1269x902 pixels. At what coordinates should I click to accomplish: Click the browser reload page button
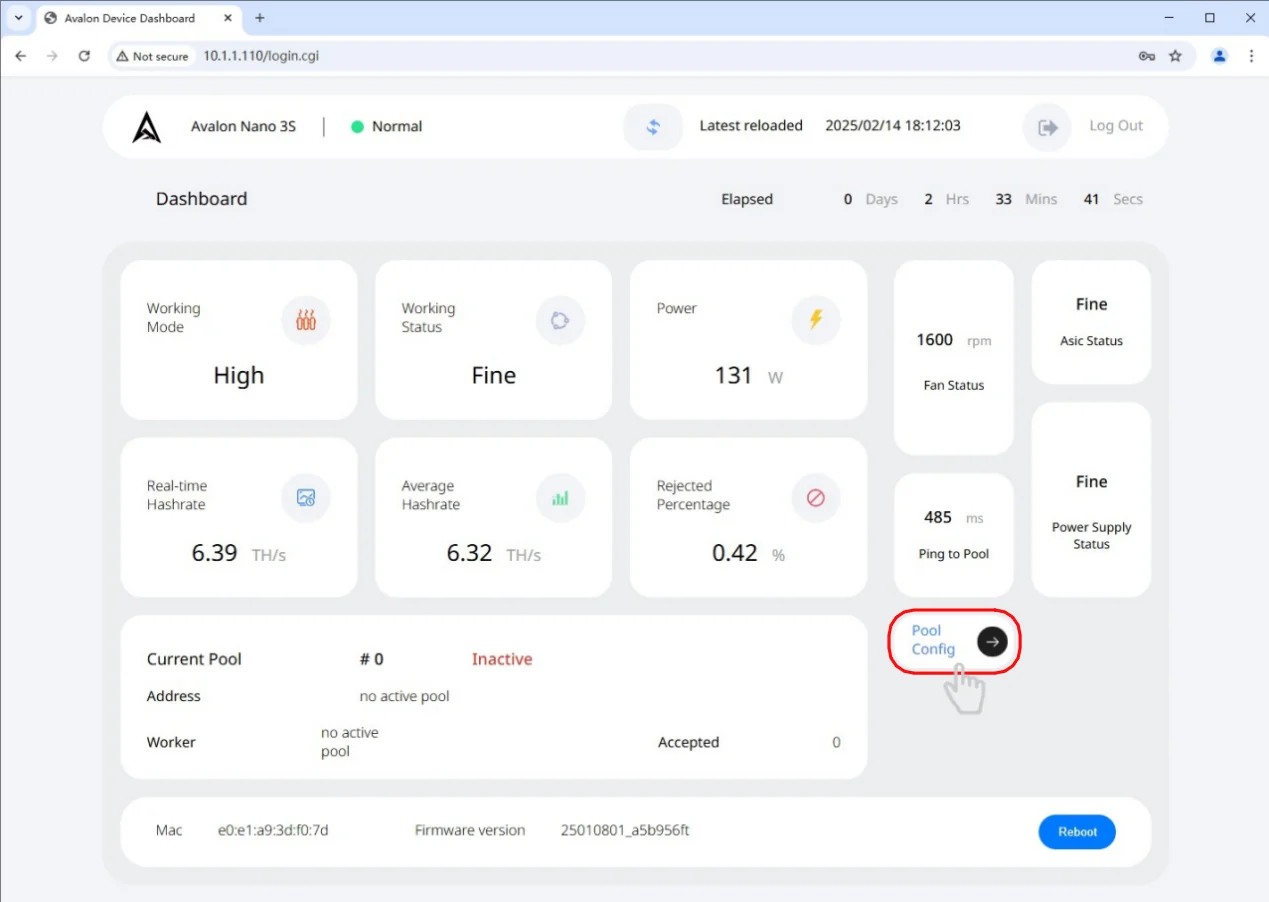[x=84, y=56]
